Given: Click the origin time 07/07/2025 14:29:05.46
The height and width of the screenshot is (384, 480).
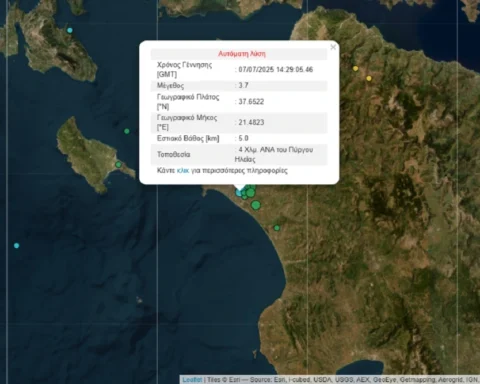Looking at the screenshot, I should 276,69.
